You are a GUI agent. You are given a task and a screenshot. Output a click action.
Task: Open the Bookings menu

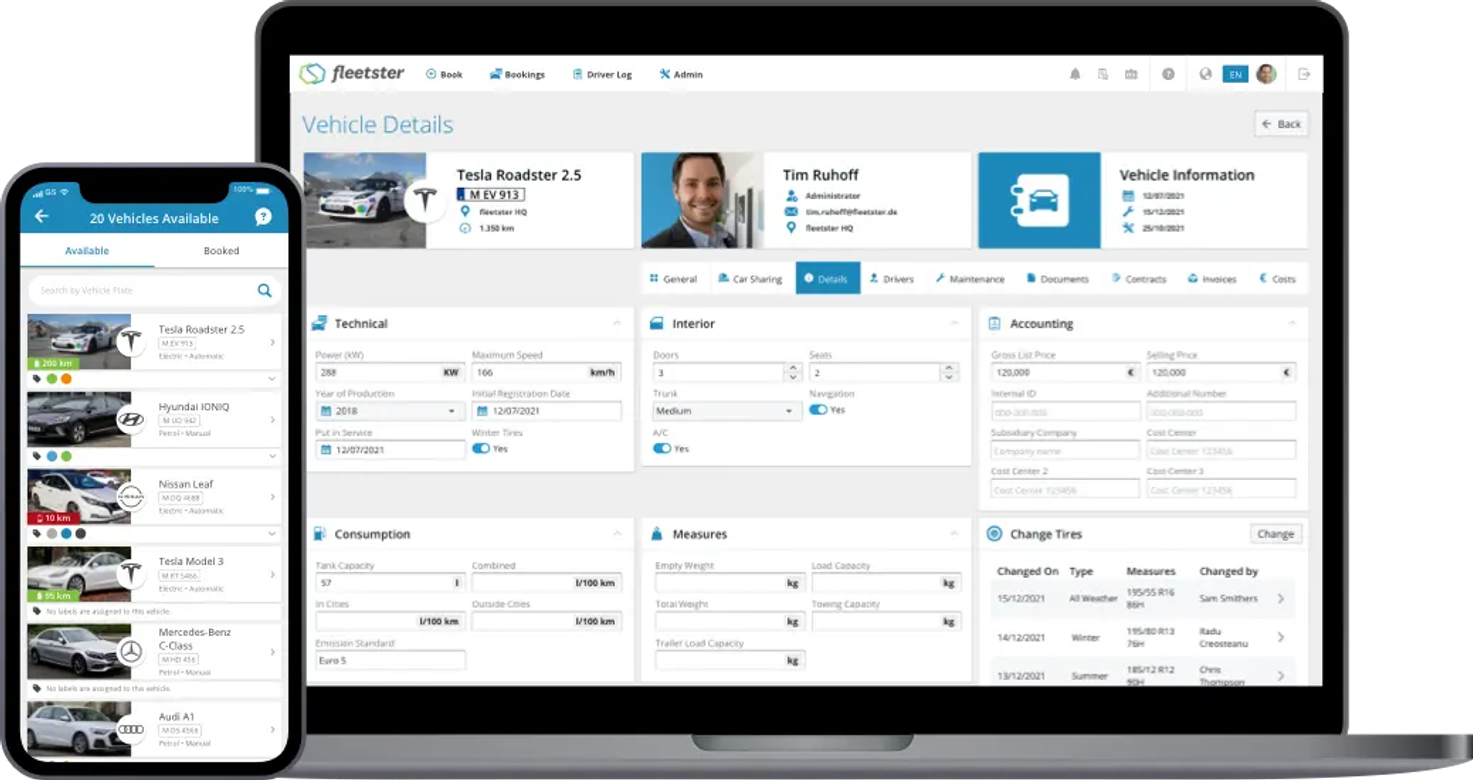(x=517, y=74)
